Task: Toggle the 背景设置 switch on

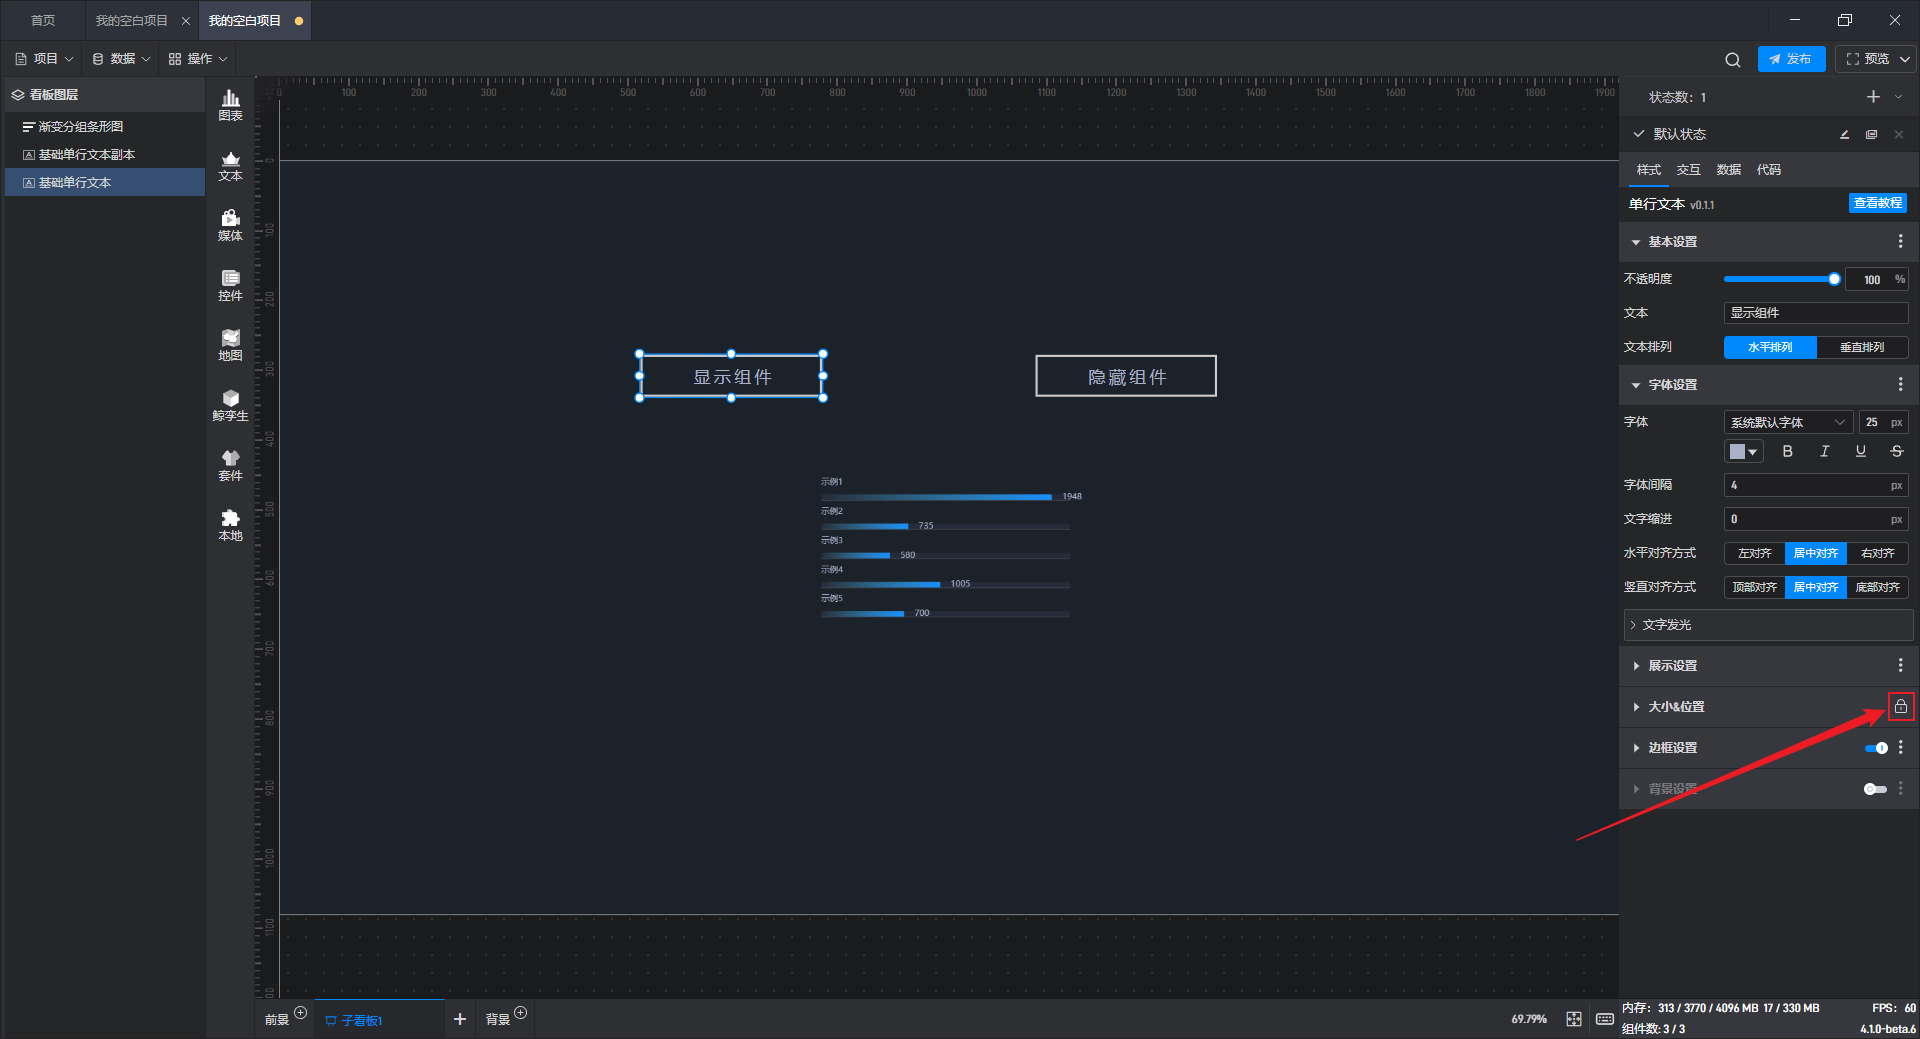Action: tap(1875, 789)
